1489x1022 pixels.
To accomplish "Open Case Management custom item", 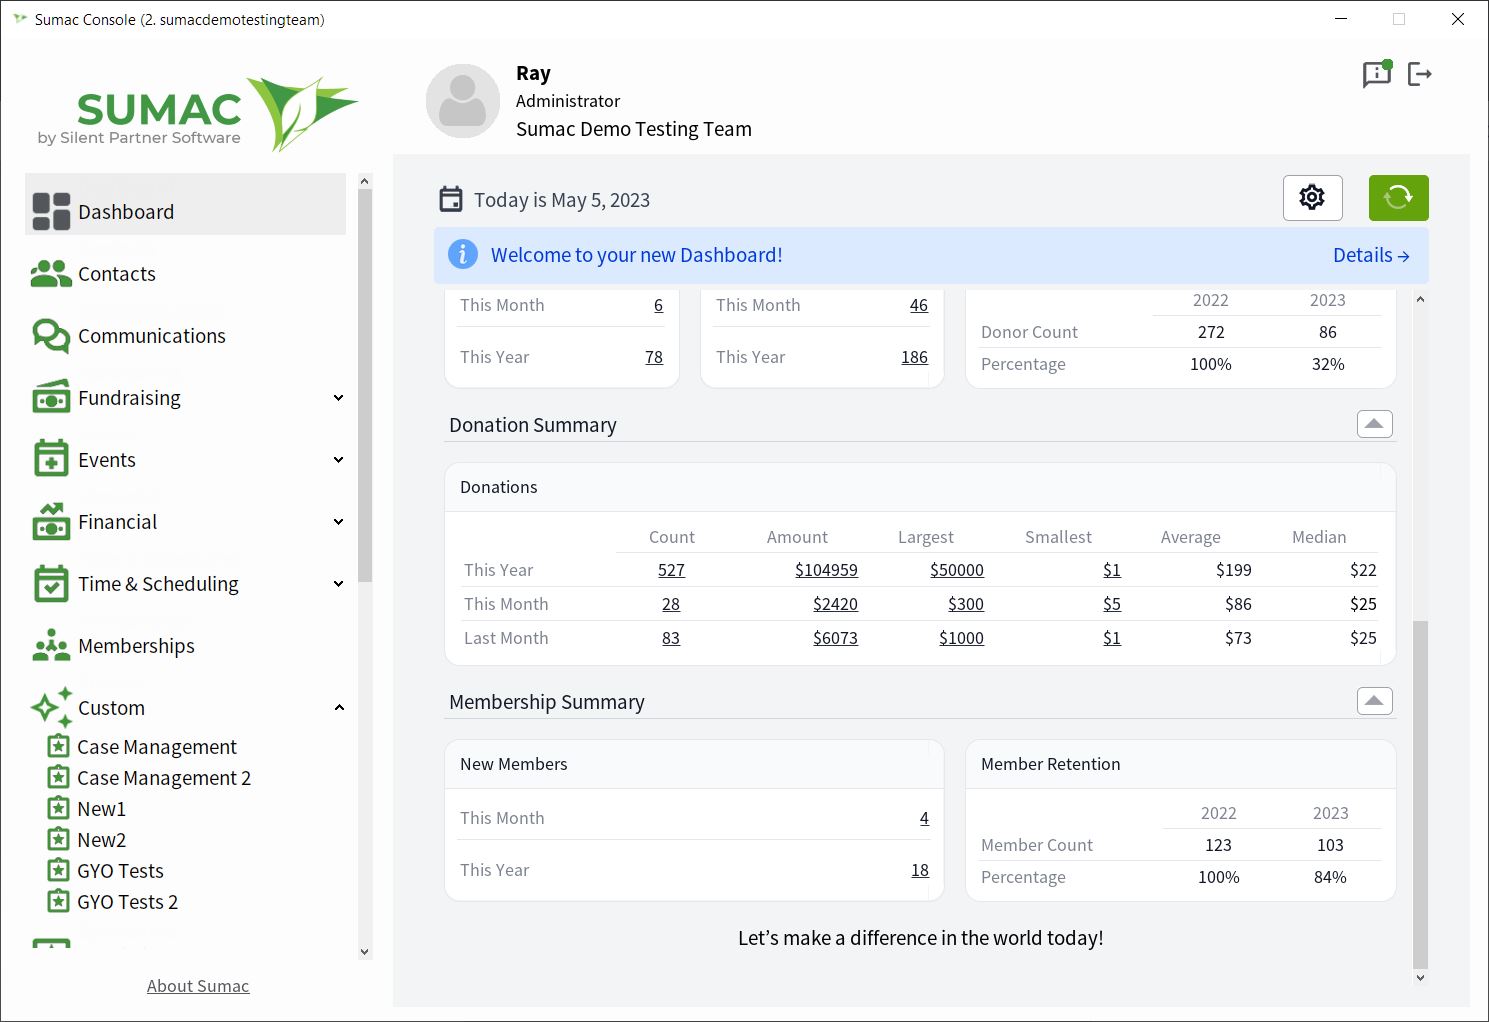I will 157,747.
